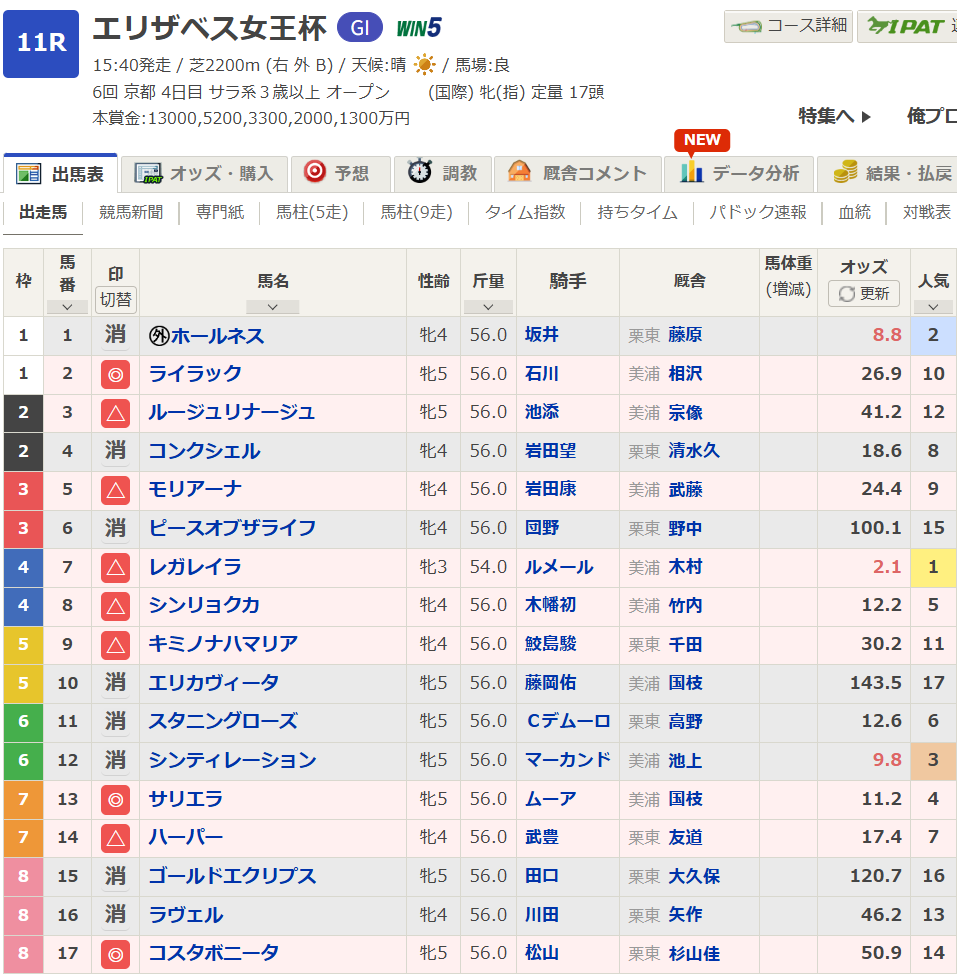Toggle the 消 mark for コンクシェル
Screen dimensions: 957x974
pyautogui.click(x=116, y=451)
